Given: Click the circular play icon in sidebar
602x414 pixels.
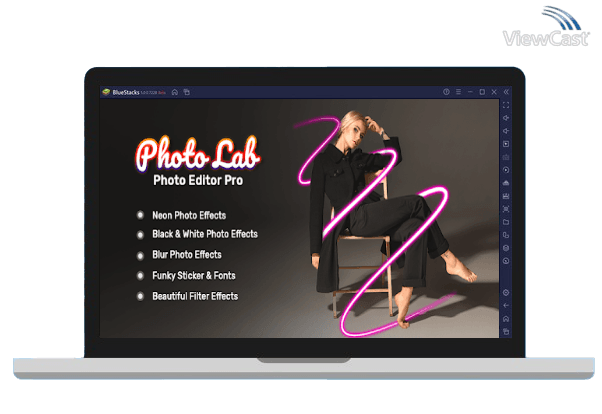Looking at the screenshot, I should pyautogui.click(x=506, y=170).
